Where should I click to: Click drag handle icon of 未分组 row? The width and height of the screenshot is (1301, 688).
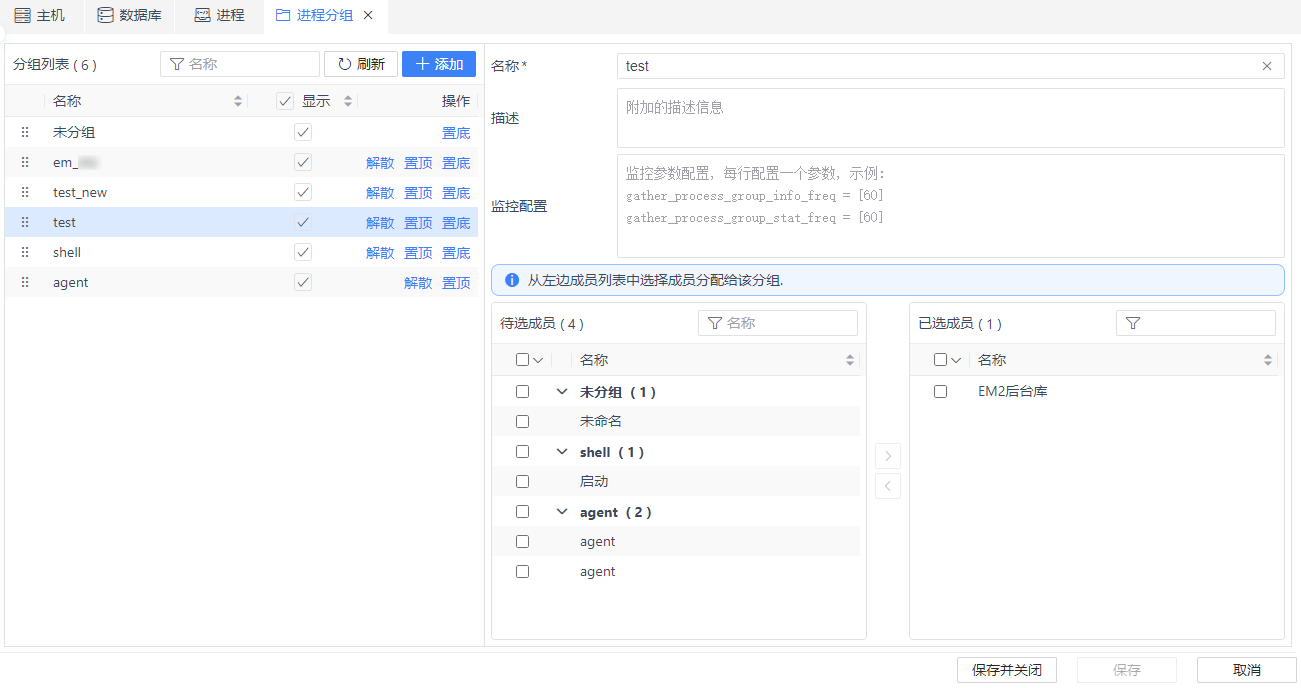25,132
